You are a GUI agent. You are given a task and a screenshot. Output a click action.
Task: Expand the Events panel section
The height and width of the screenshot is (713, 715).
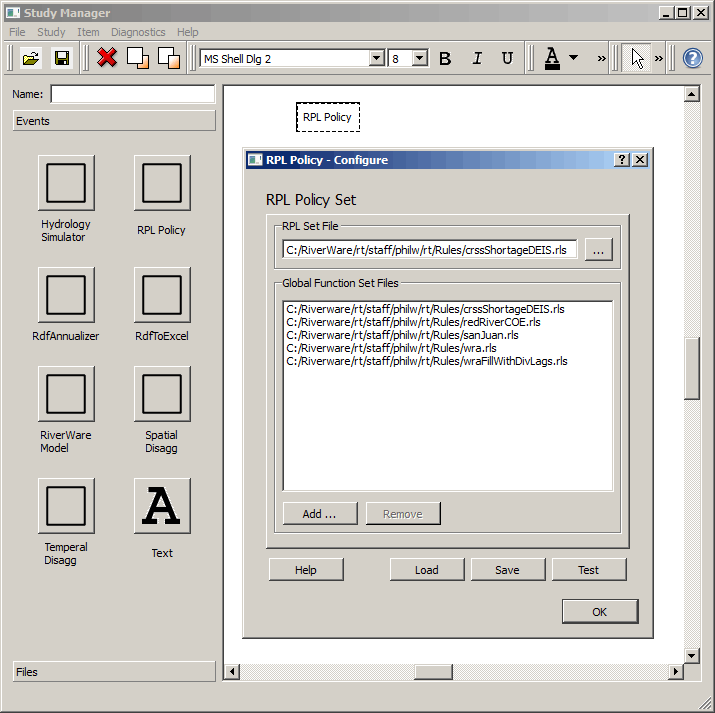pyautogui.click(x=114, y=121)
